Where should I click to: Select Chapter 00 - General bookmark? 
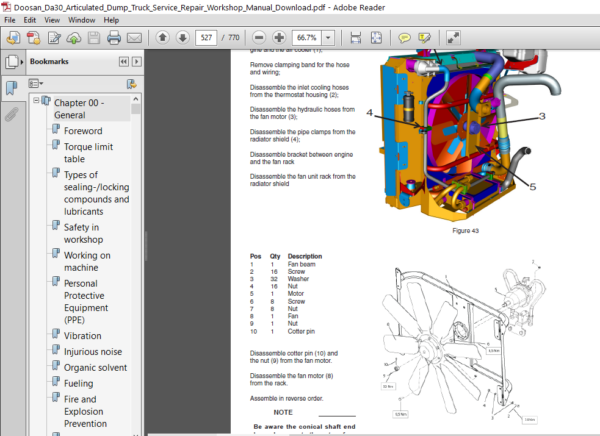pyautogui.click(x=79, y=109)
